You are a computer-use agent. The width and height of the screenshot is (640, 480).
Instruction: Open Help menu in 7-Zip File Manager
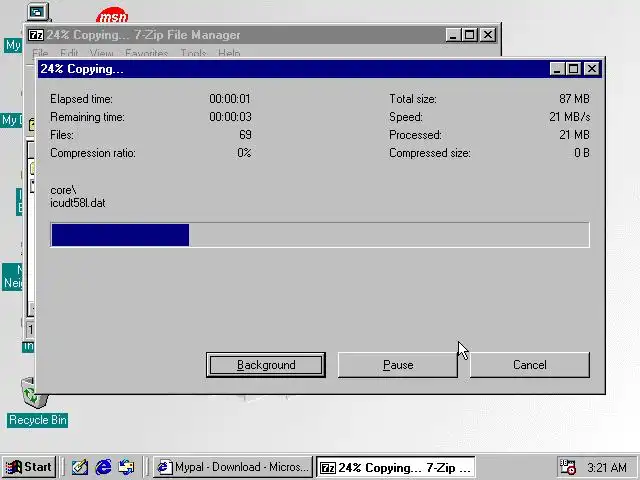click(229, 53)
